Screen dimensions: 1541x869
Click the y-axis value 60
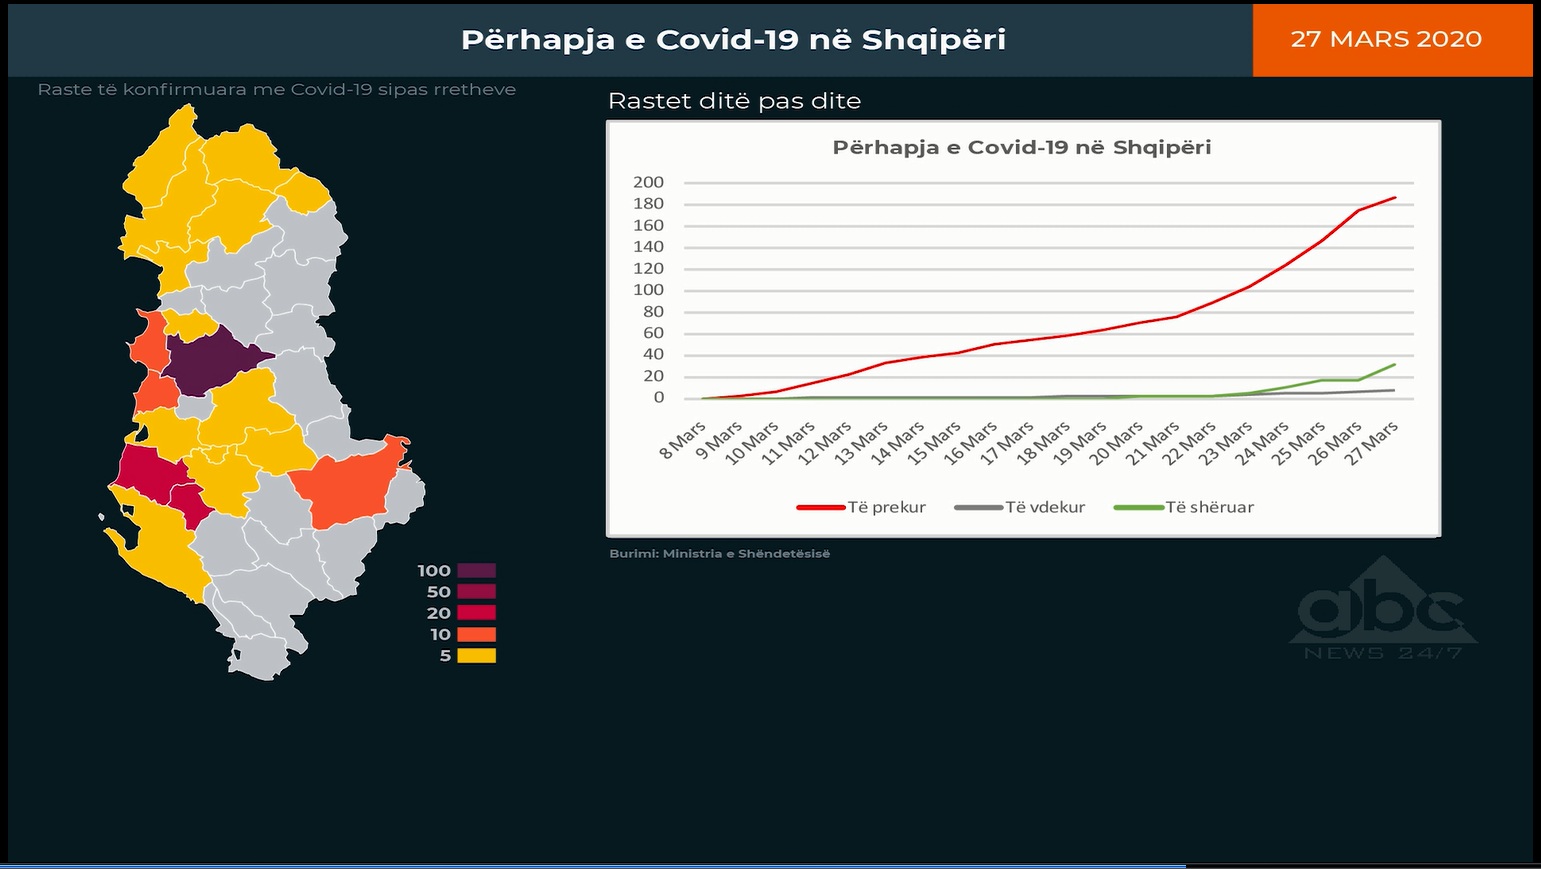click(653, 333)
